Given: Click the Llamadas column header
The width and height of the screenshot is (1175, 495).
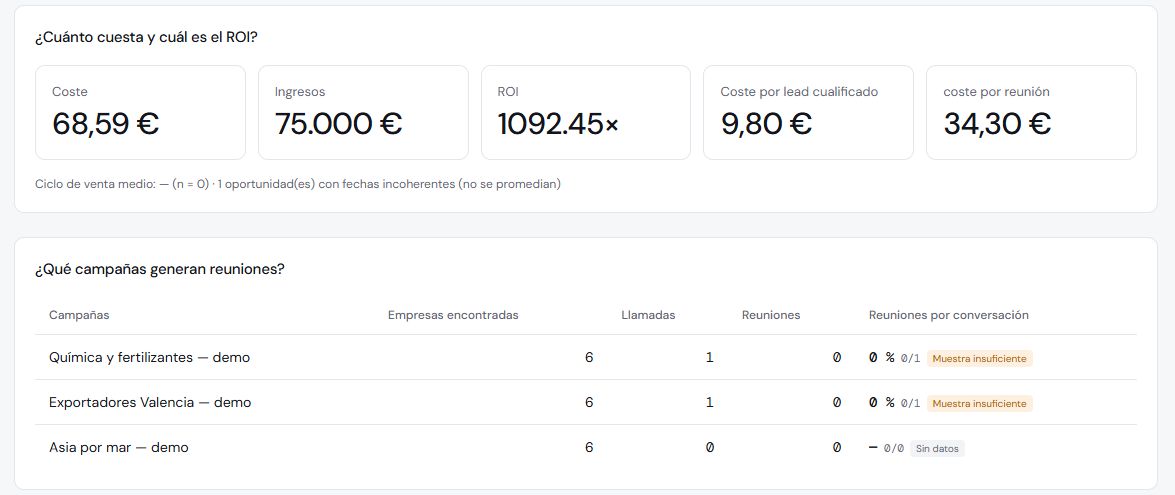Looking at the screenshot, I should pyautogui.click(x=648, y=315).
